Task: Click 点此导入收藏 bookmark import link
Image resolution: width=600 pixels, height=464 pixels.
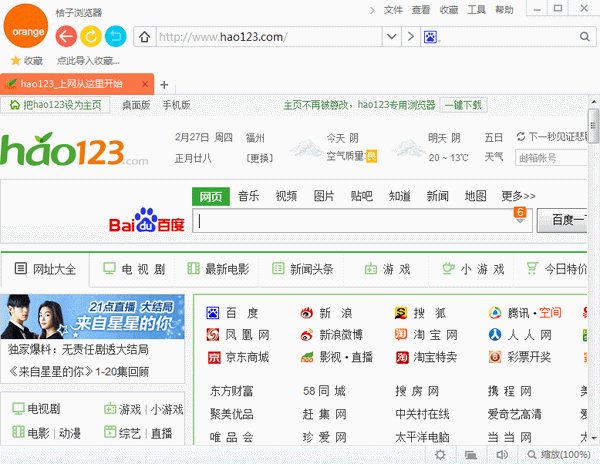Action: point(88,60)
